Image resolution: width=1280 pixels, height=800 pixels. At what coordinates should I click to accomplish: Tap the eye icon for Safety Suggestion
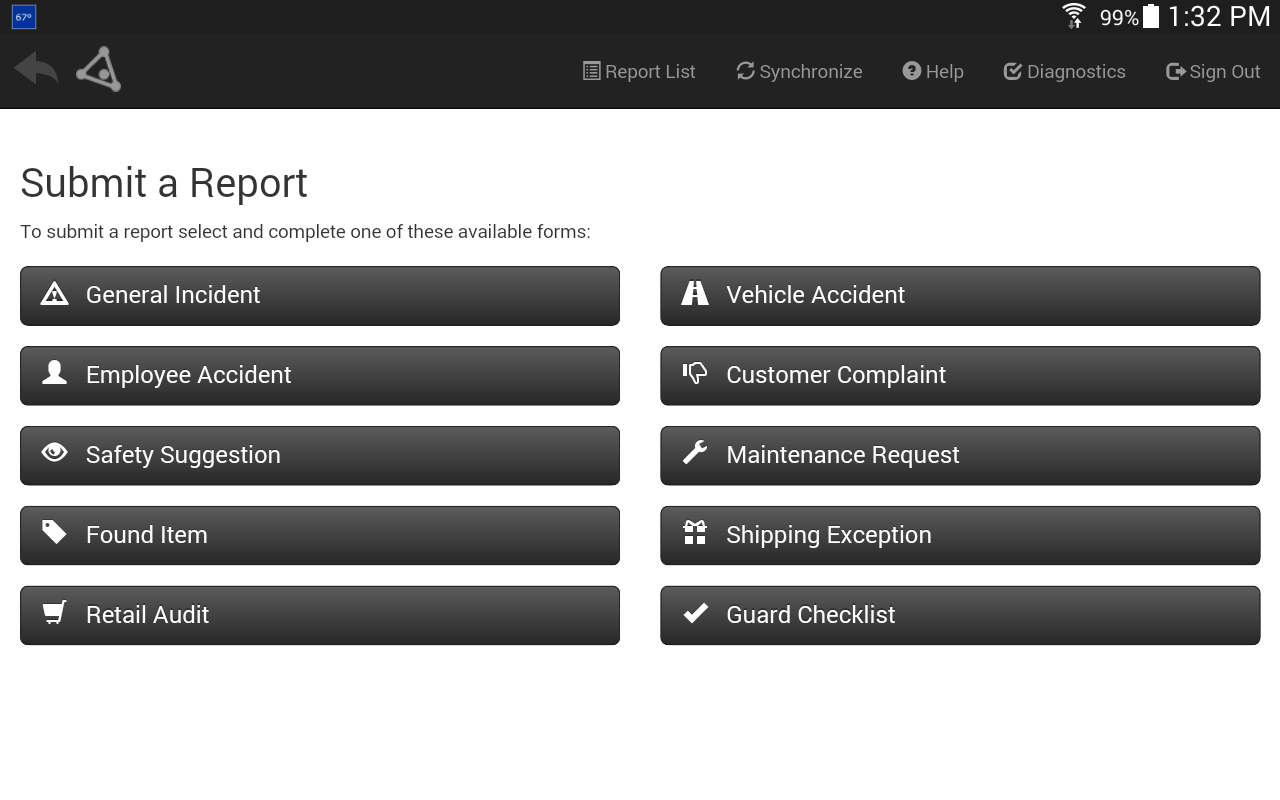click(55, 453)
